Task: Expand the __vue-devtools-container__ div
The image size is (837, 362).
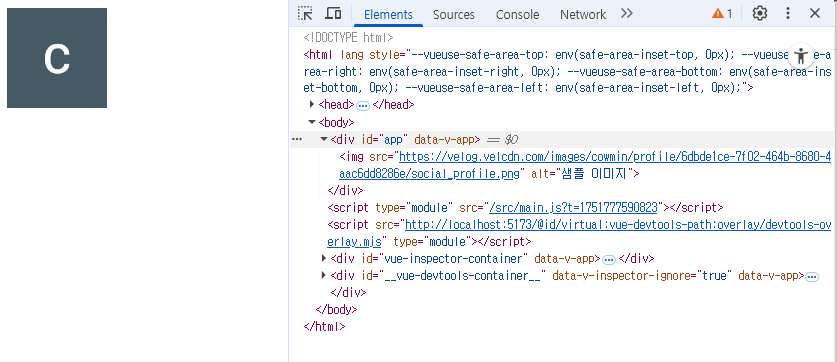Action: point(323,276)
